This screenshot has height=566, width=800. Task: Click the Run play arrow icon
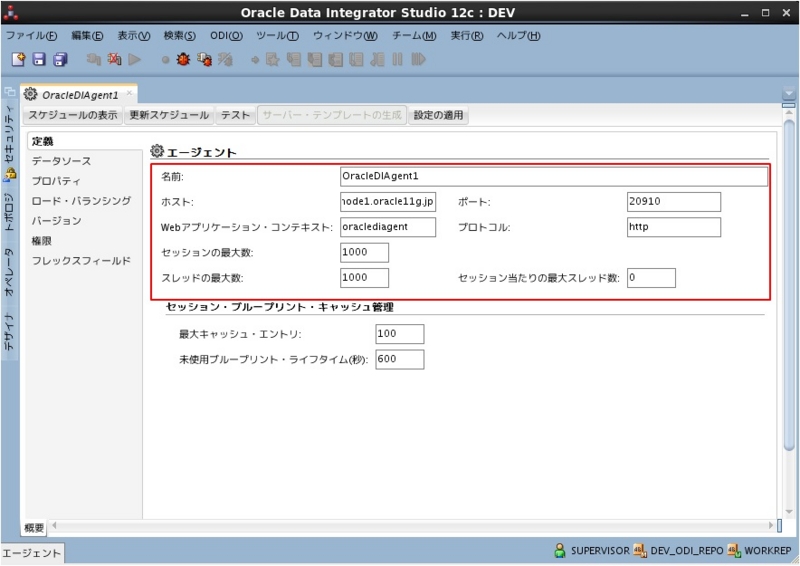point(135,59)
